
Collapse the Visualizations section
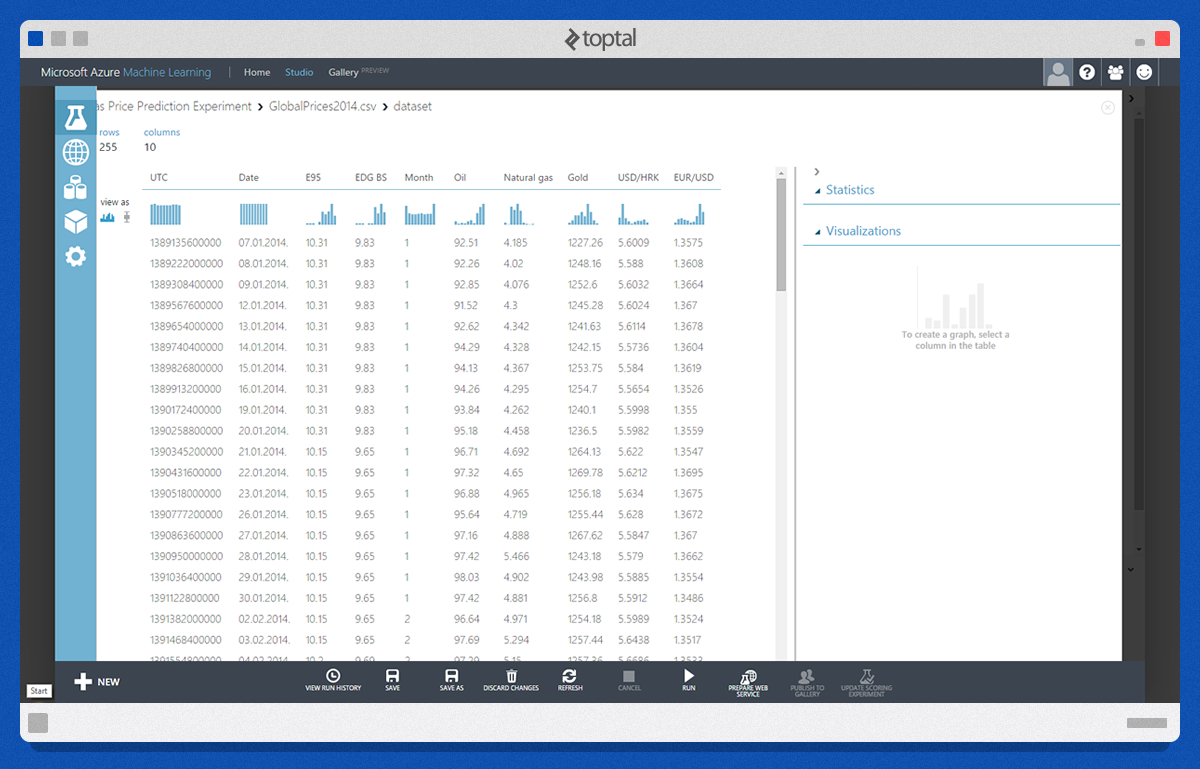817,231
